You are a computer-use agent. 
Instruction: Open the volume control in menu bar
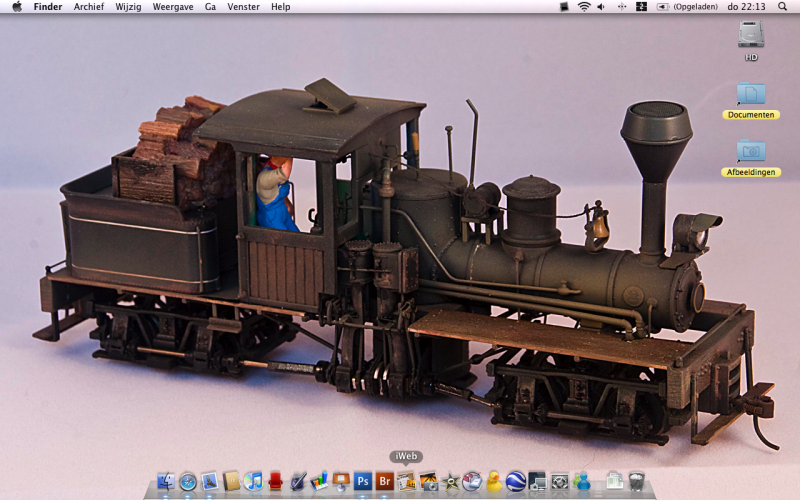(x=601, y=7)
